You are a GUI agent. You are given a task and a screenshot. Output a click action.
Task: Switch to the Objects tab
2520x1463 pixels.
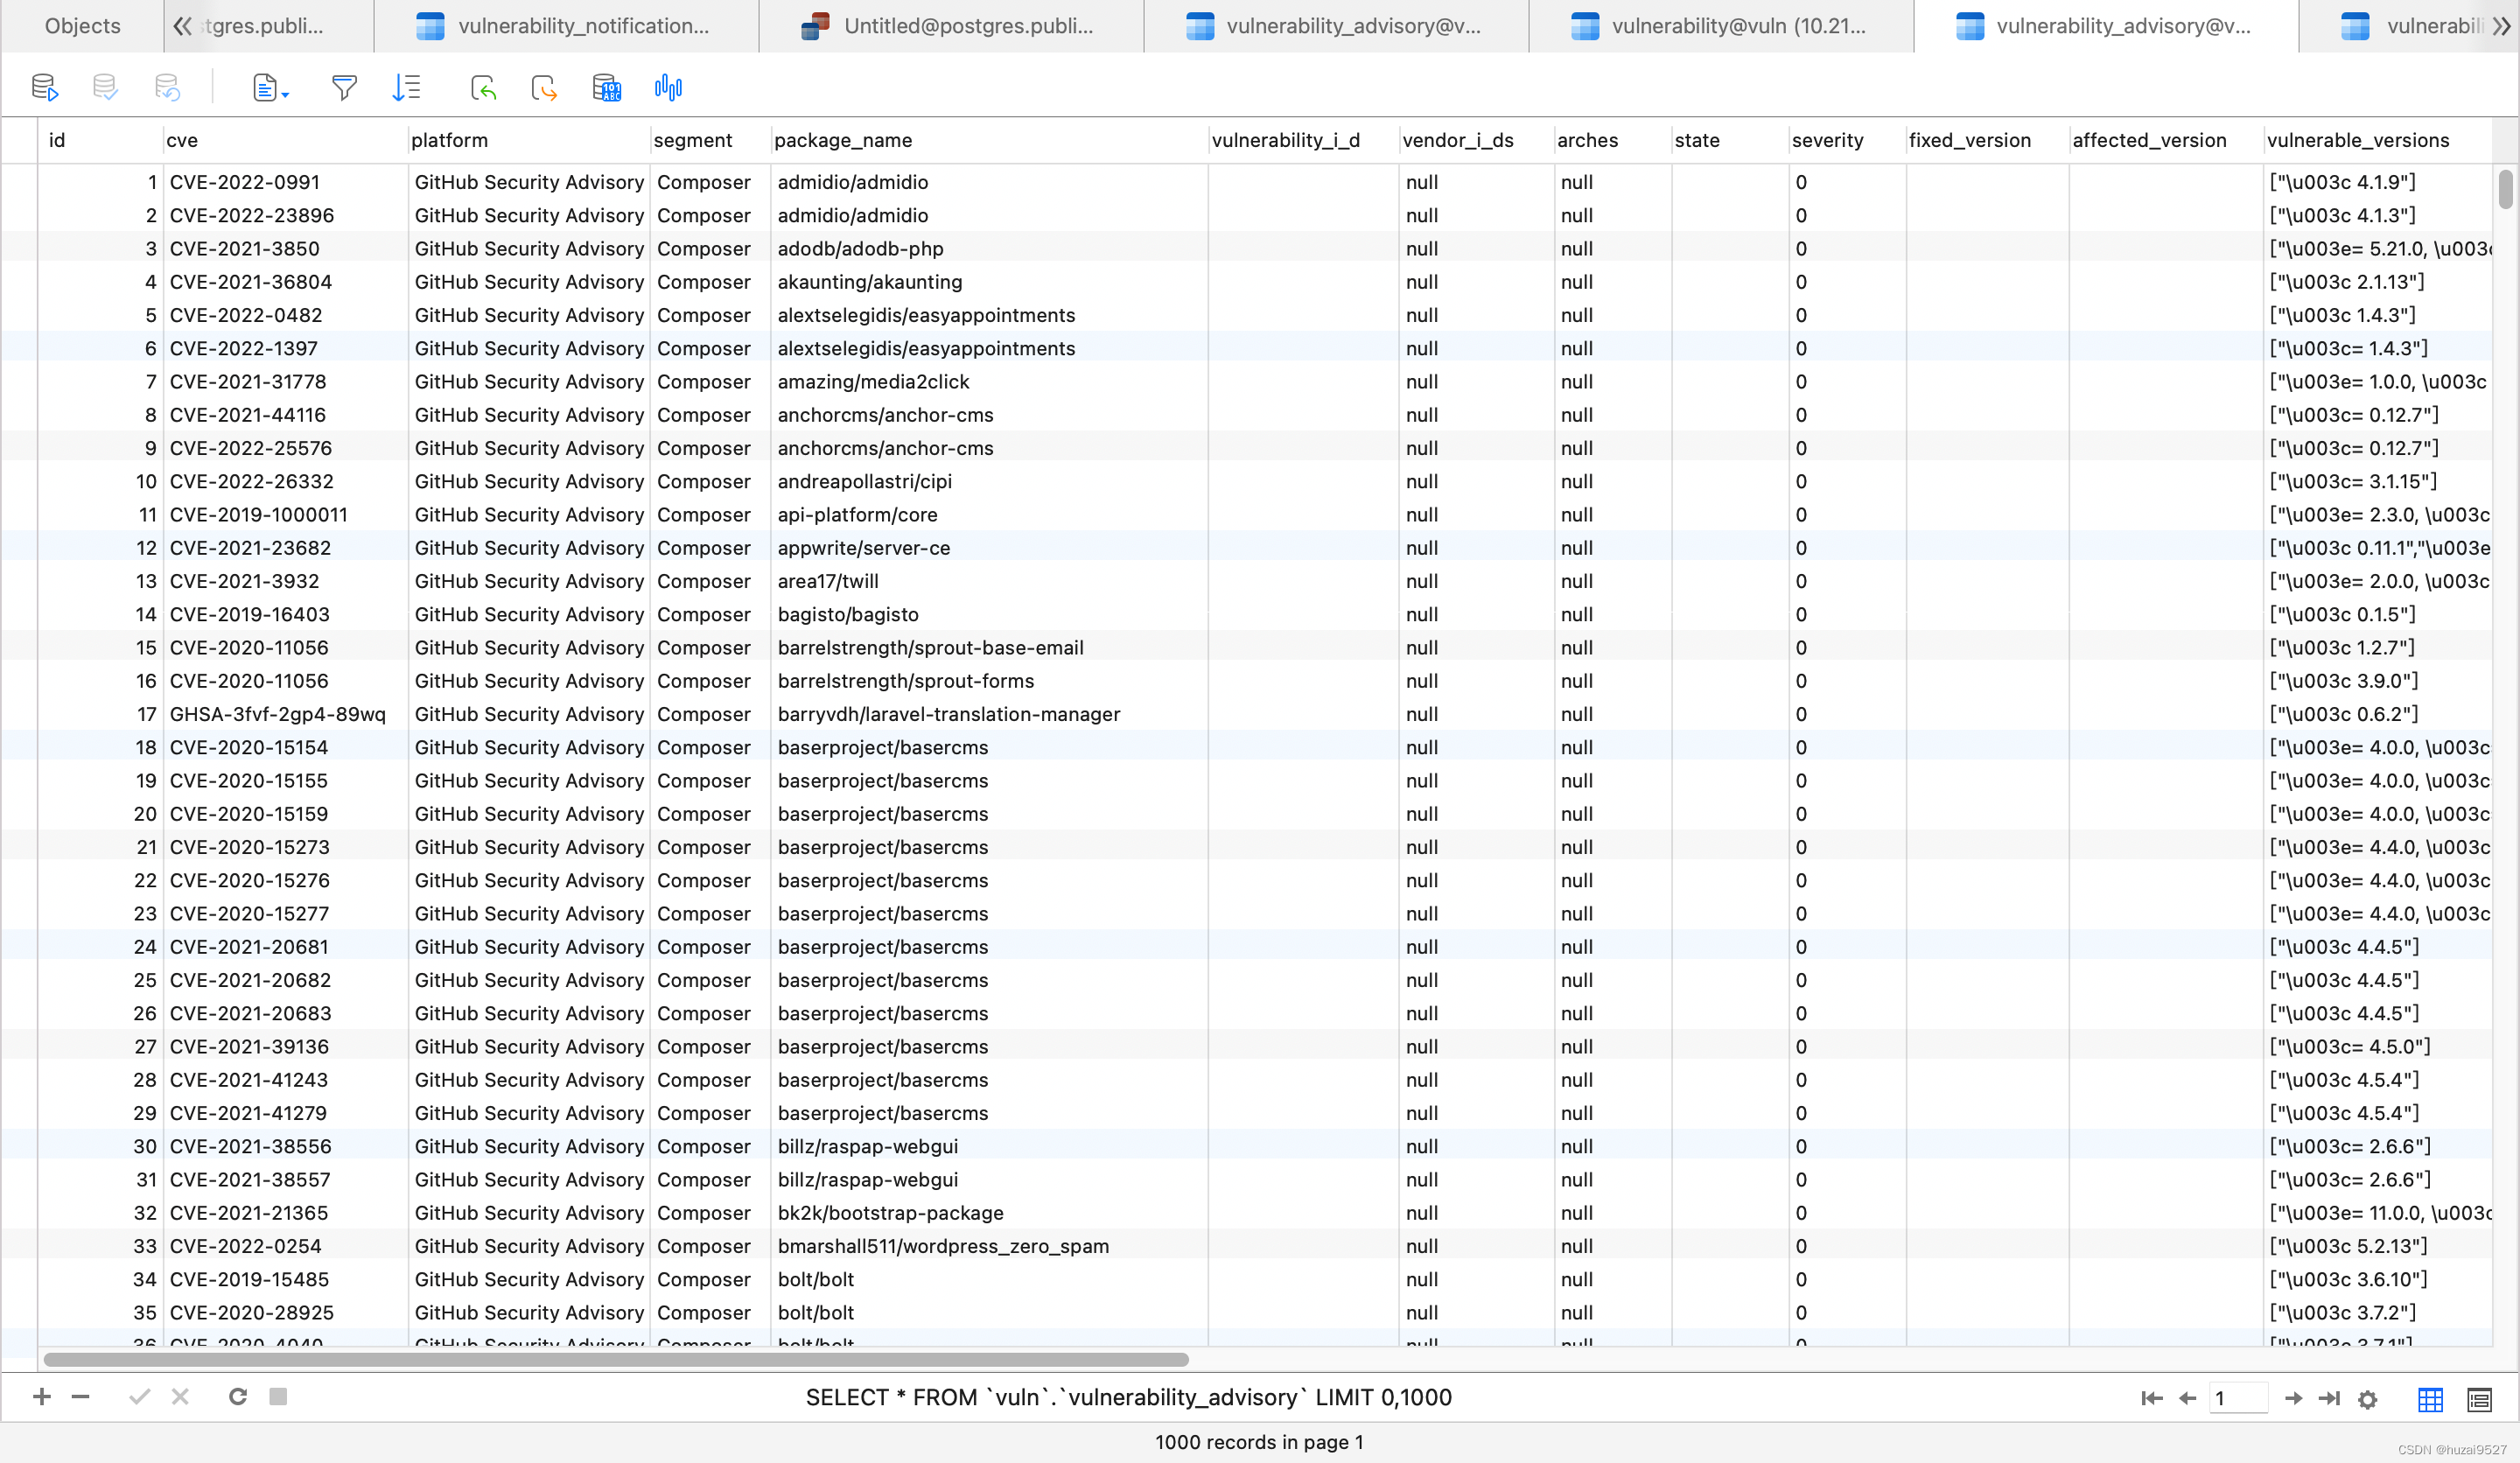[x=82, y=26]
